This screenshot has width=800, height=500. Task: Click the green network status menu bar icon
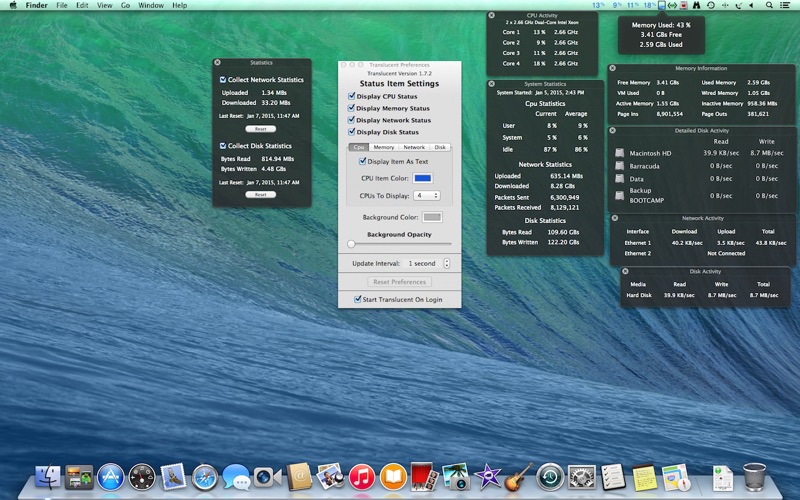pos(672,5)
